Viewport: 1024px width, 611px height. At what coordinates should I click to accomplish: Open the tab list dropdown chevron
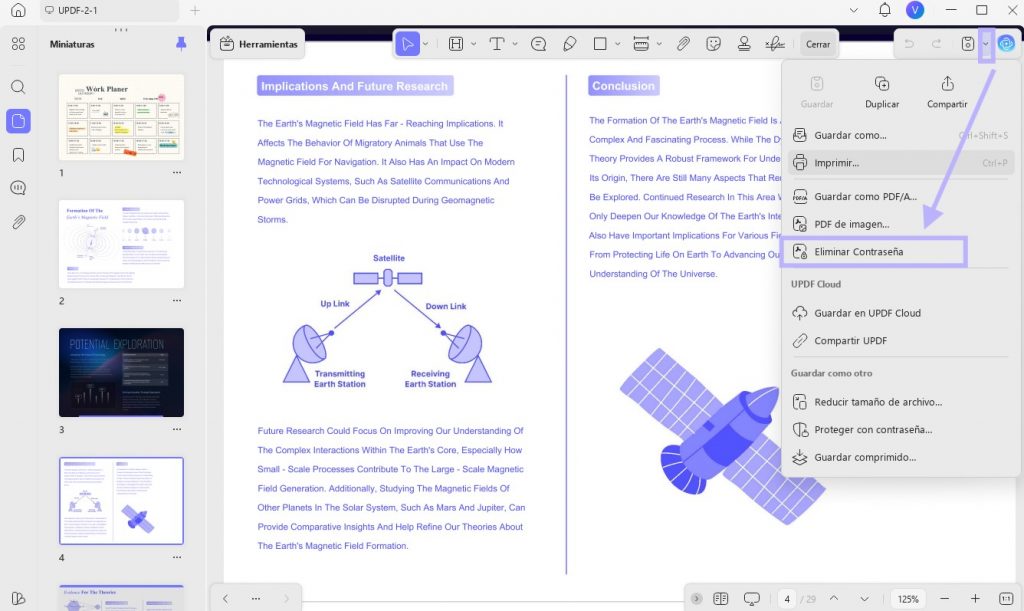click(x=854, y=10)
